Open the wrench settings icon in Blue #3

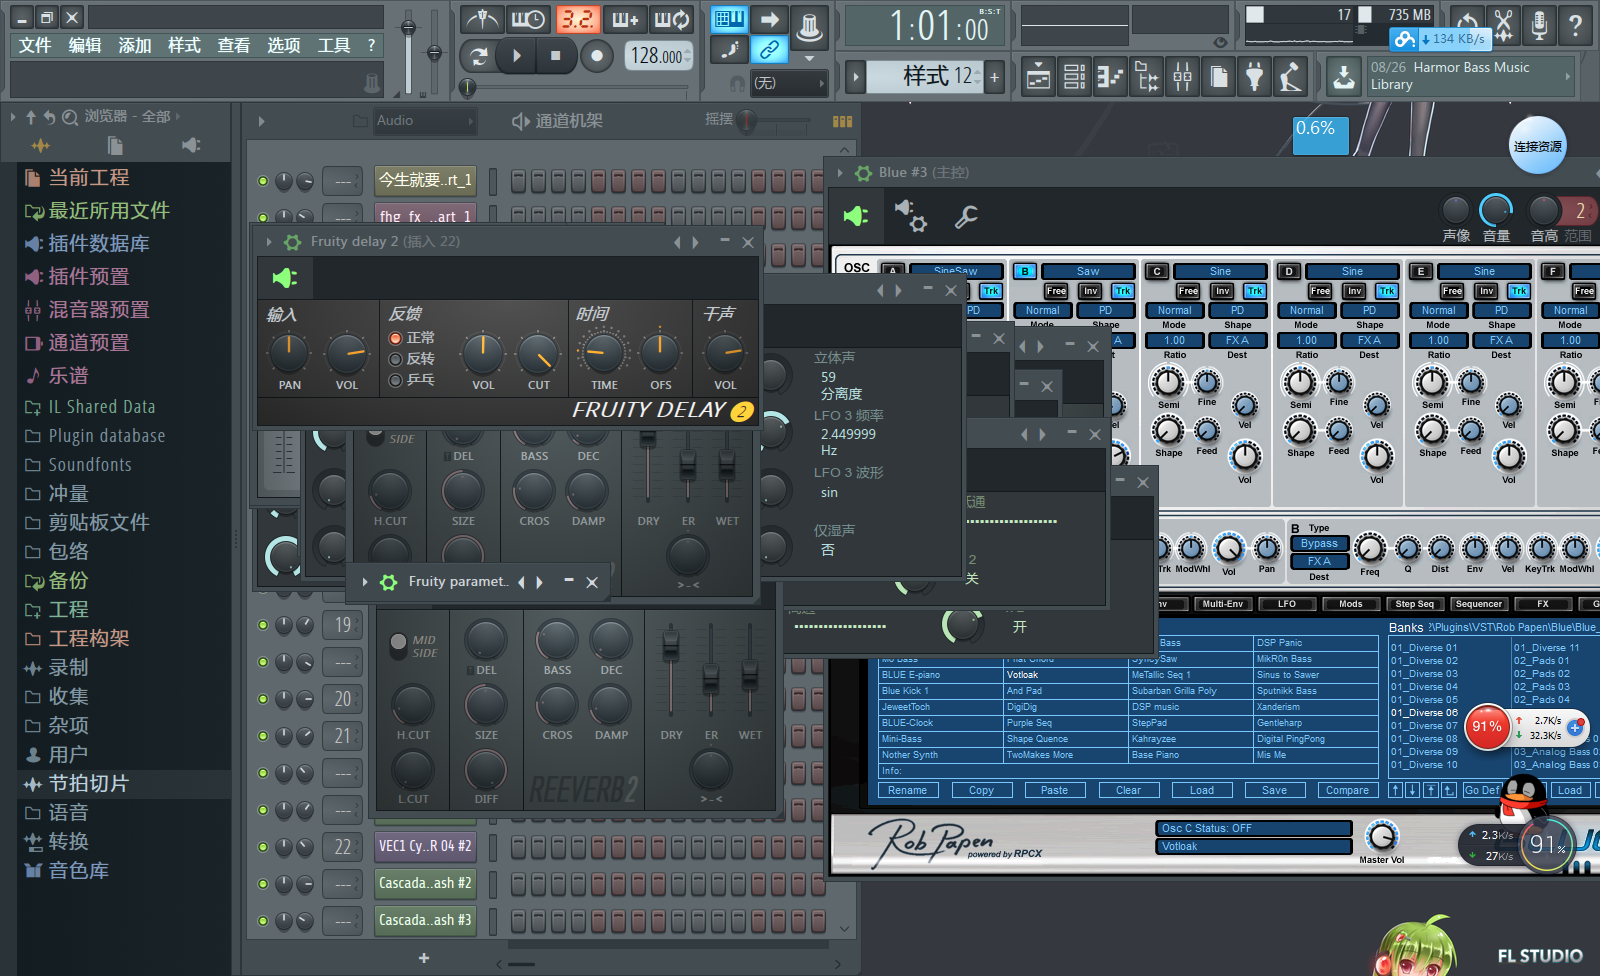click(965, 216)
